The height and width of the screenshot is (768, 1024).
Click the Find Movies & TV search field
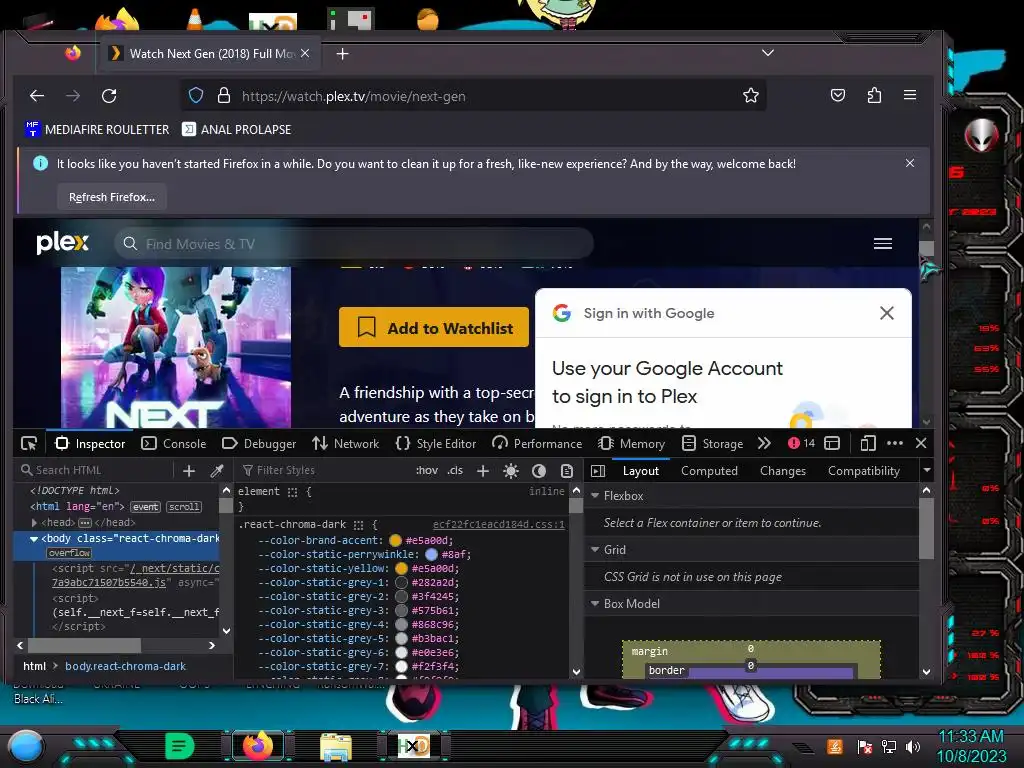pos(353,244)
